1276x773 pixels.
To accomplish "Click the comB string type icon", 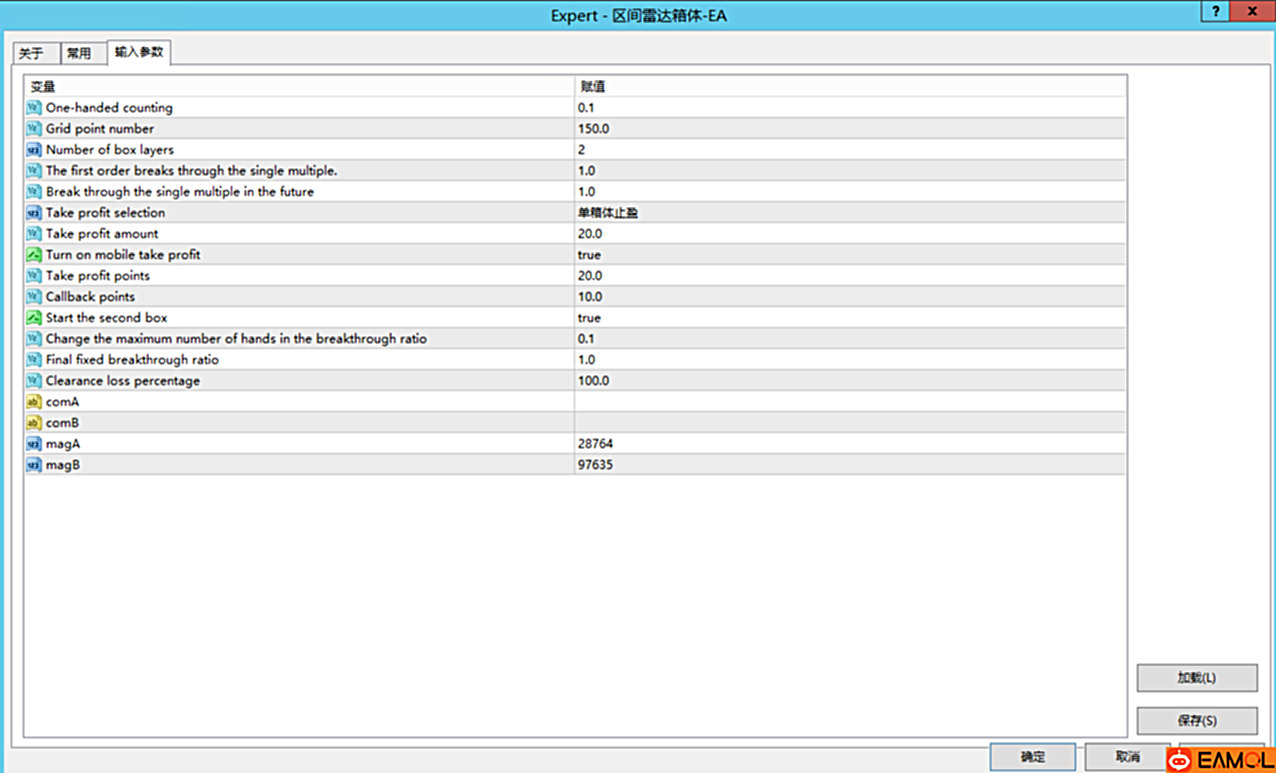I will 34,423.
